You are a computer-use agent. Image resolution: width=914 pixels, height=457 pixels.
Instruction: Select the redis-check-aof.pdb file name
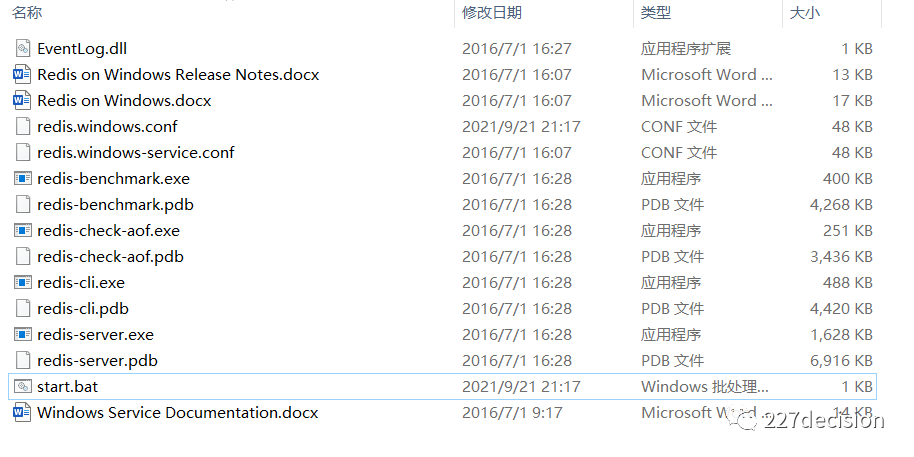(110, 257)
